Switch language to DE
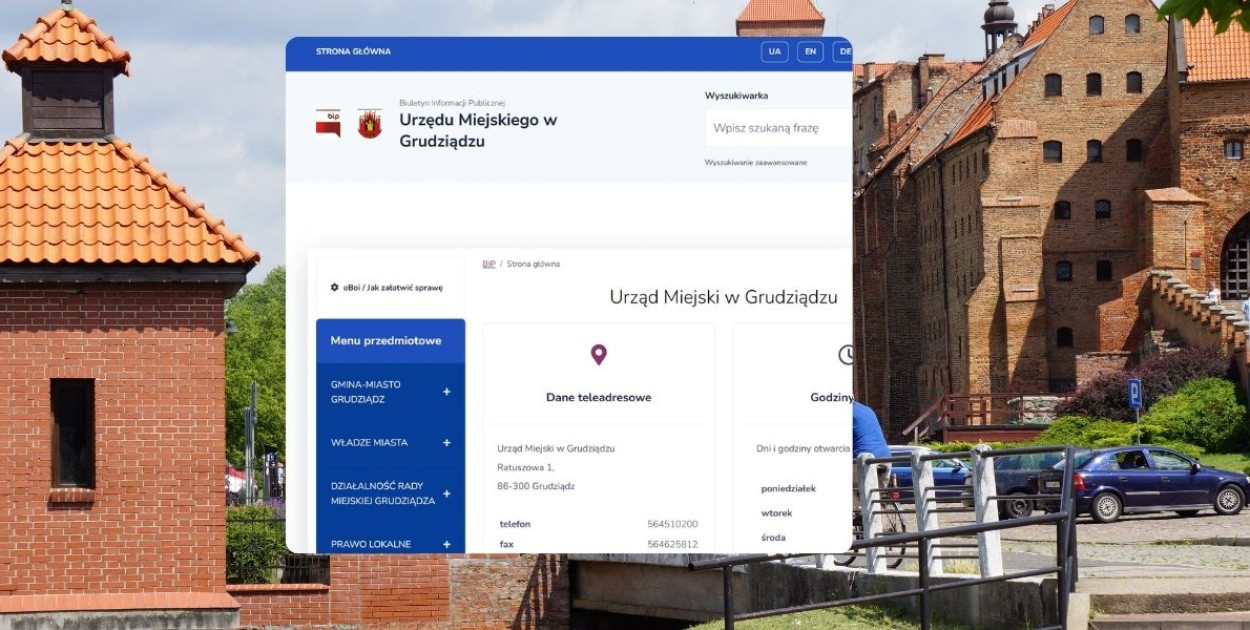Screen dimensions: 1250x630 843,52
